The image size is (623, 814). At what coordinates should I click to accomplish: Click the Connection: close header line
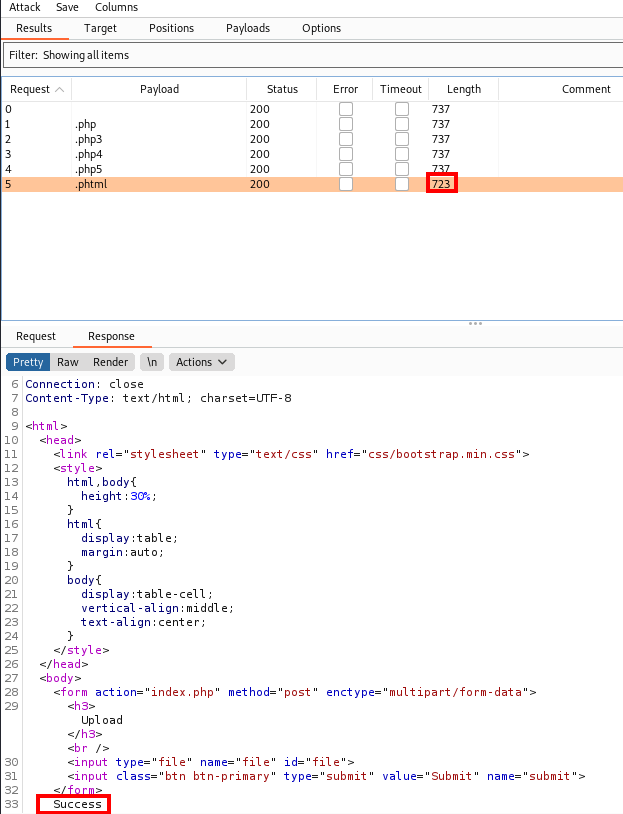coord(85,384)
